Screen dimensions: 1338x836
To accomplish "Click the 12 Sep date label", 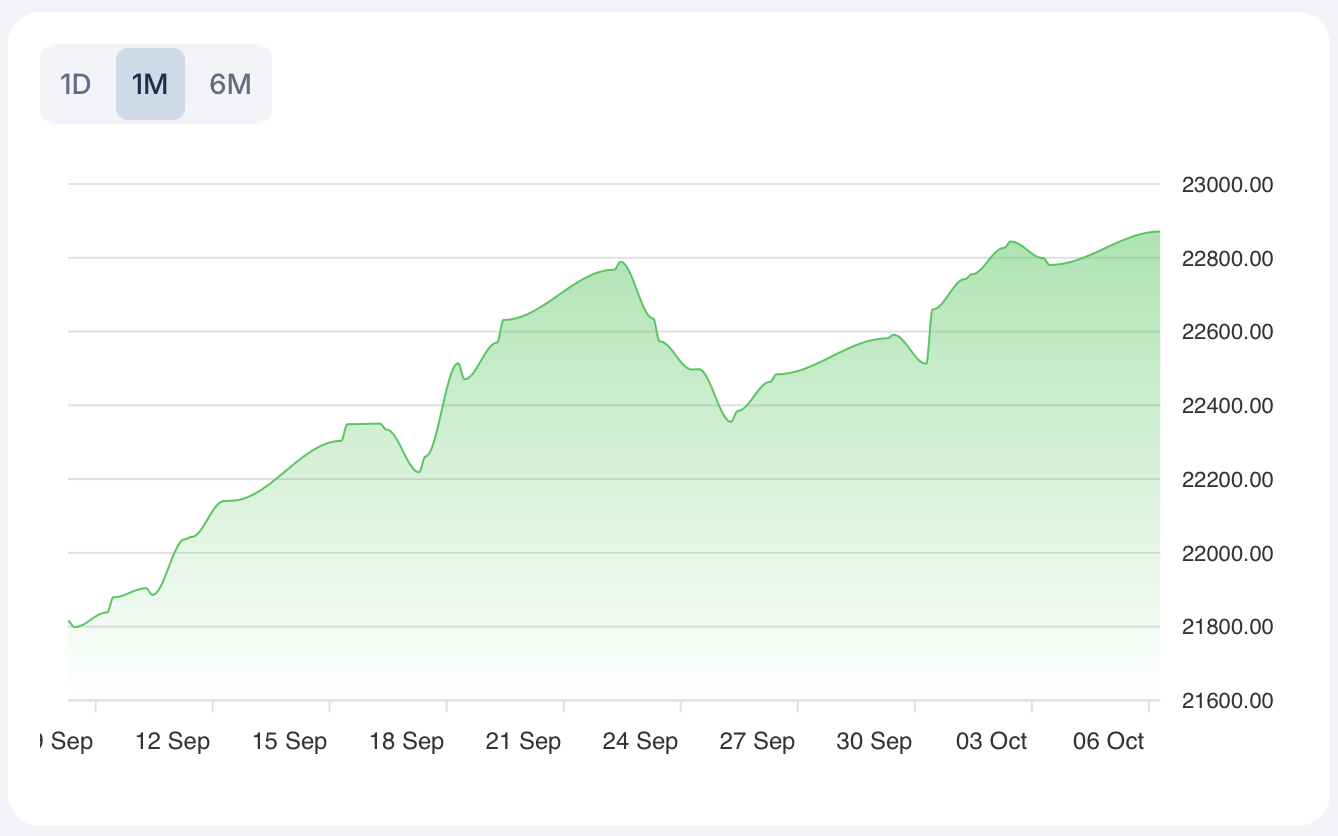I will coord(173,741).
